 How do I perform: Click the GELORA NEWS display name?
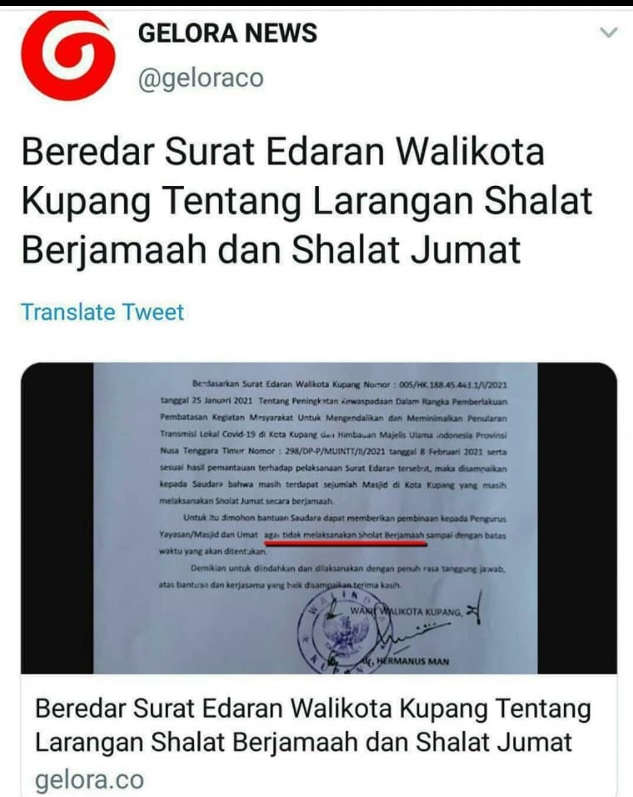tap(227, 34)
